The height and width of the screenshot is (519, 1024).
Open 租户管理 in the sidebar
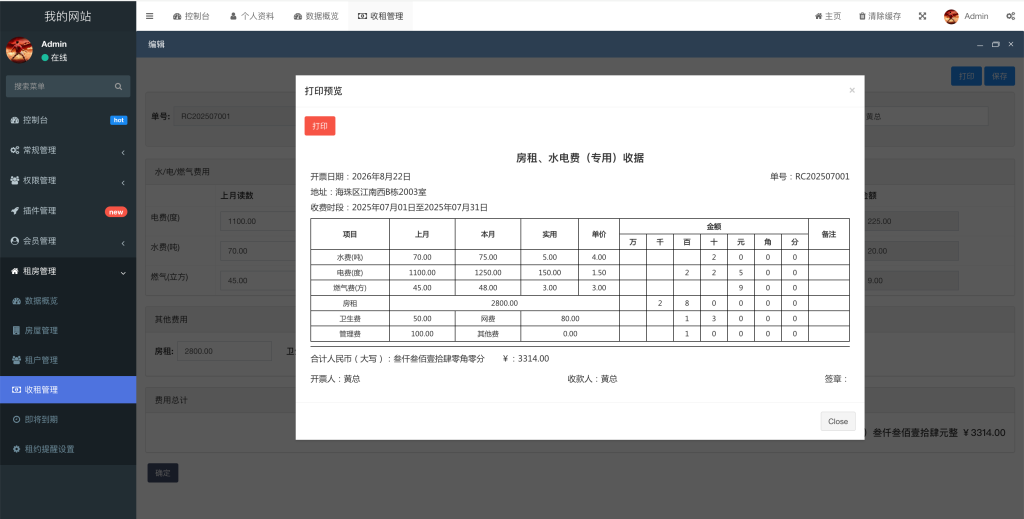(x=68, y=360)
